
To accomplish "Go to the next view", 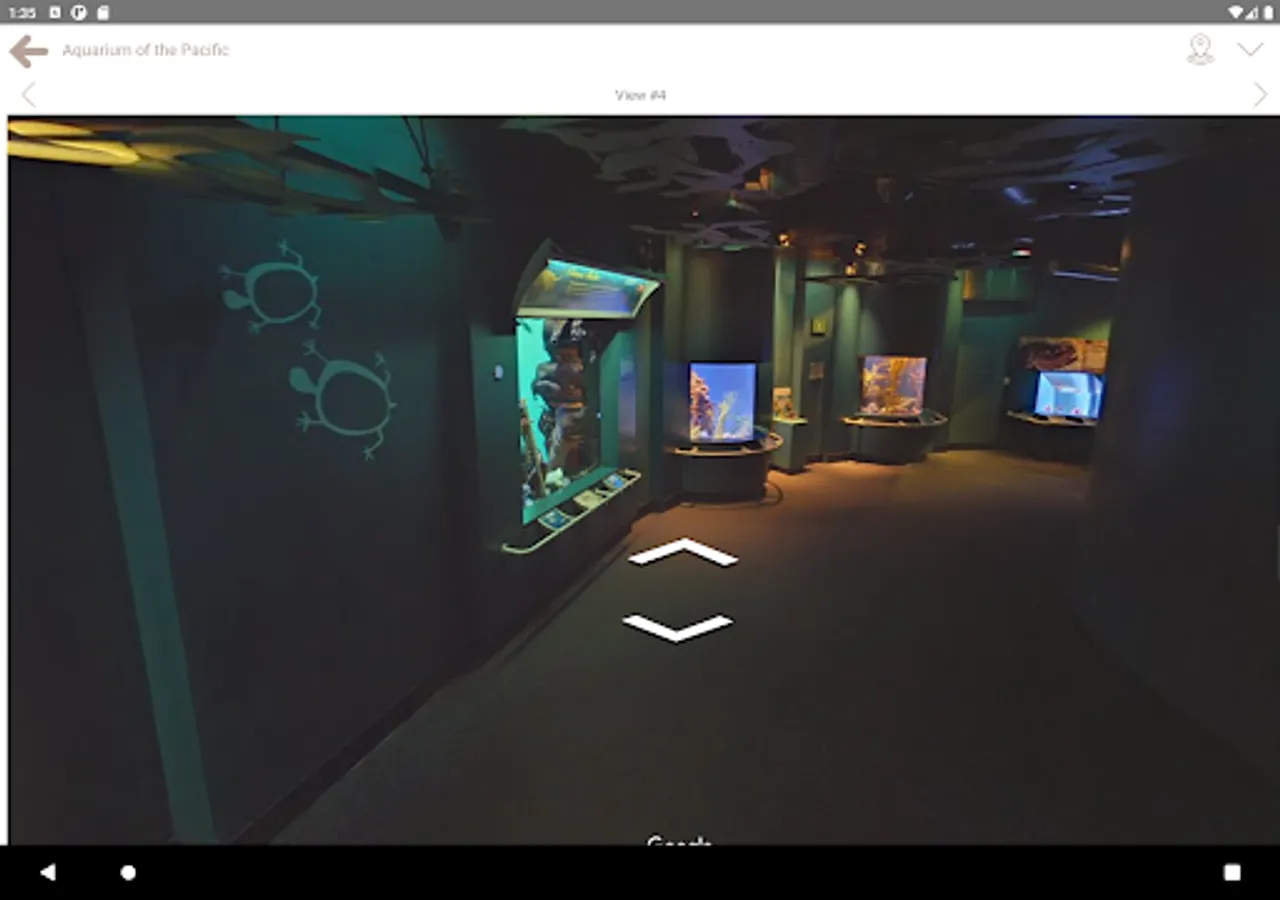I will tap(1260, 95).
